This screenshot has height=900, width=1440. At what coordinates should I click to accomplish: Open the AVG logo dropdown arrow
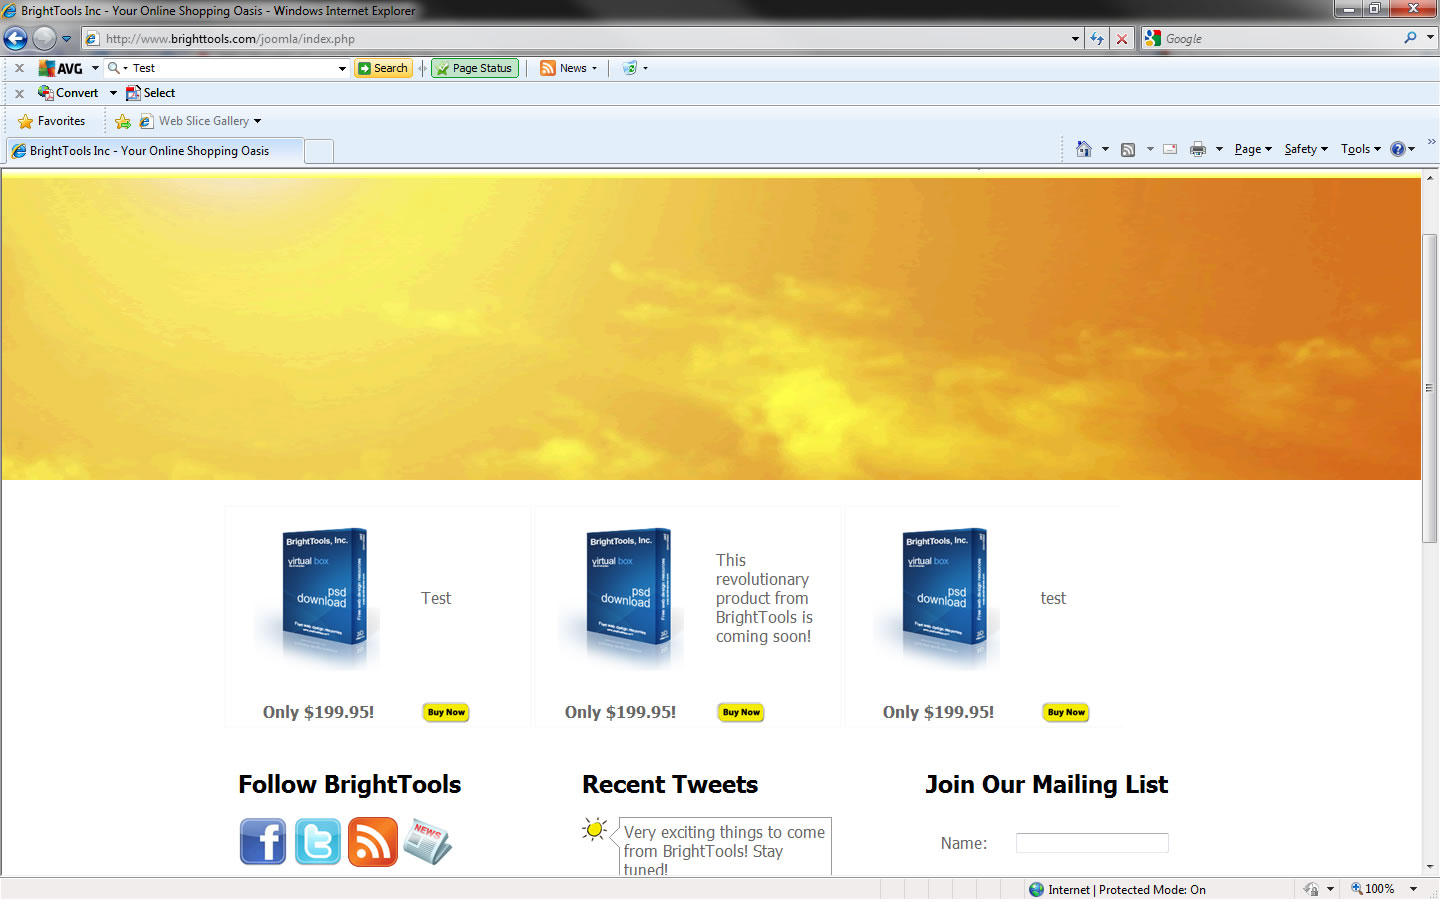click(x=95, y=68)
